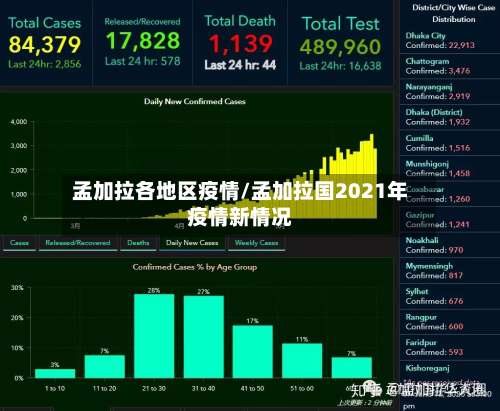500x411 pixels.
Task: Select the 'Last 24hr: 2,856' cases text
Action: (x=45, y=64)
